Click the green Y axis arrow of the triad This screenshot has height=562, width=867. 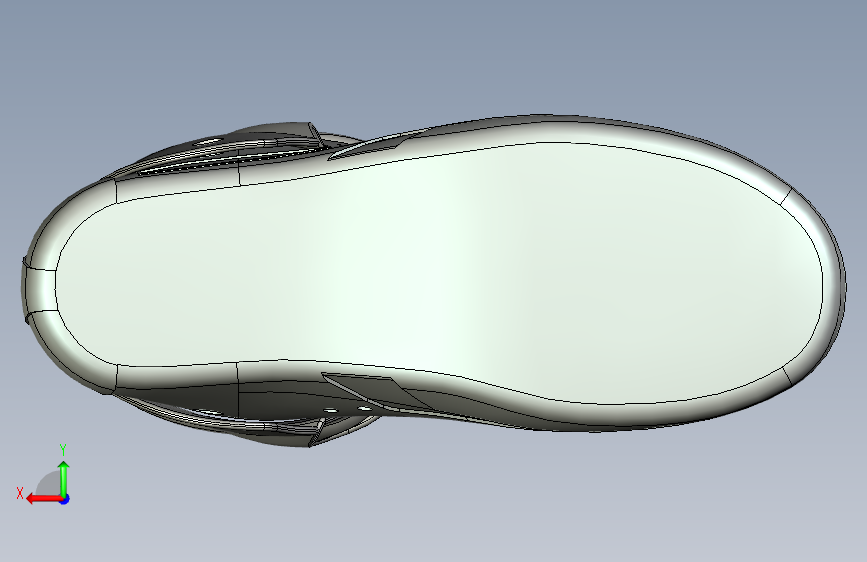pyautogui.click(x=64, y=478)
